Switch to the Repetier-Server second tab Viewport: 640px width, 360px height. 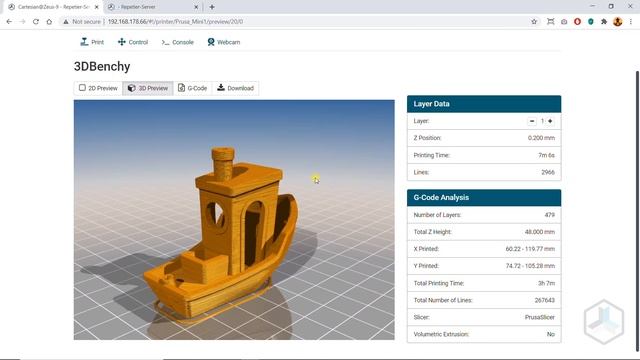pos(153,7)
